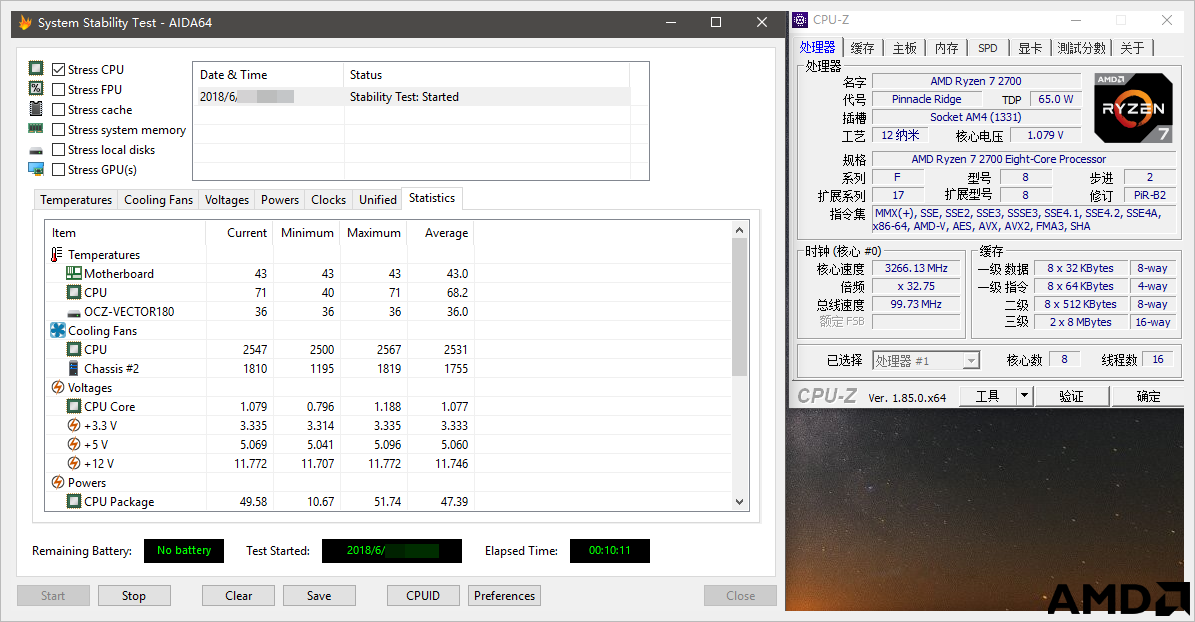Click the bolt icon for +12 V
This screenshot has height=622, width=1195.
pyautogui.click(x=74, y=463)
